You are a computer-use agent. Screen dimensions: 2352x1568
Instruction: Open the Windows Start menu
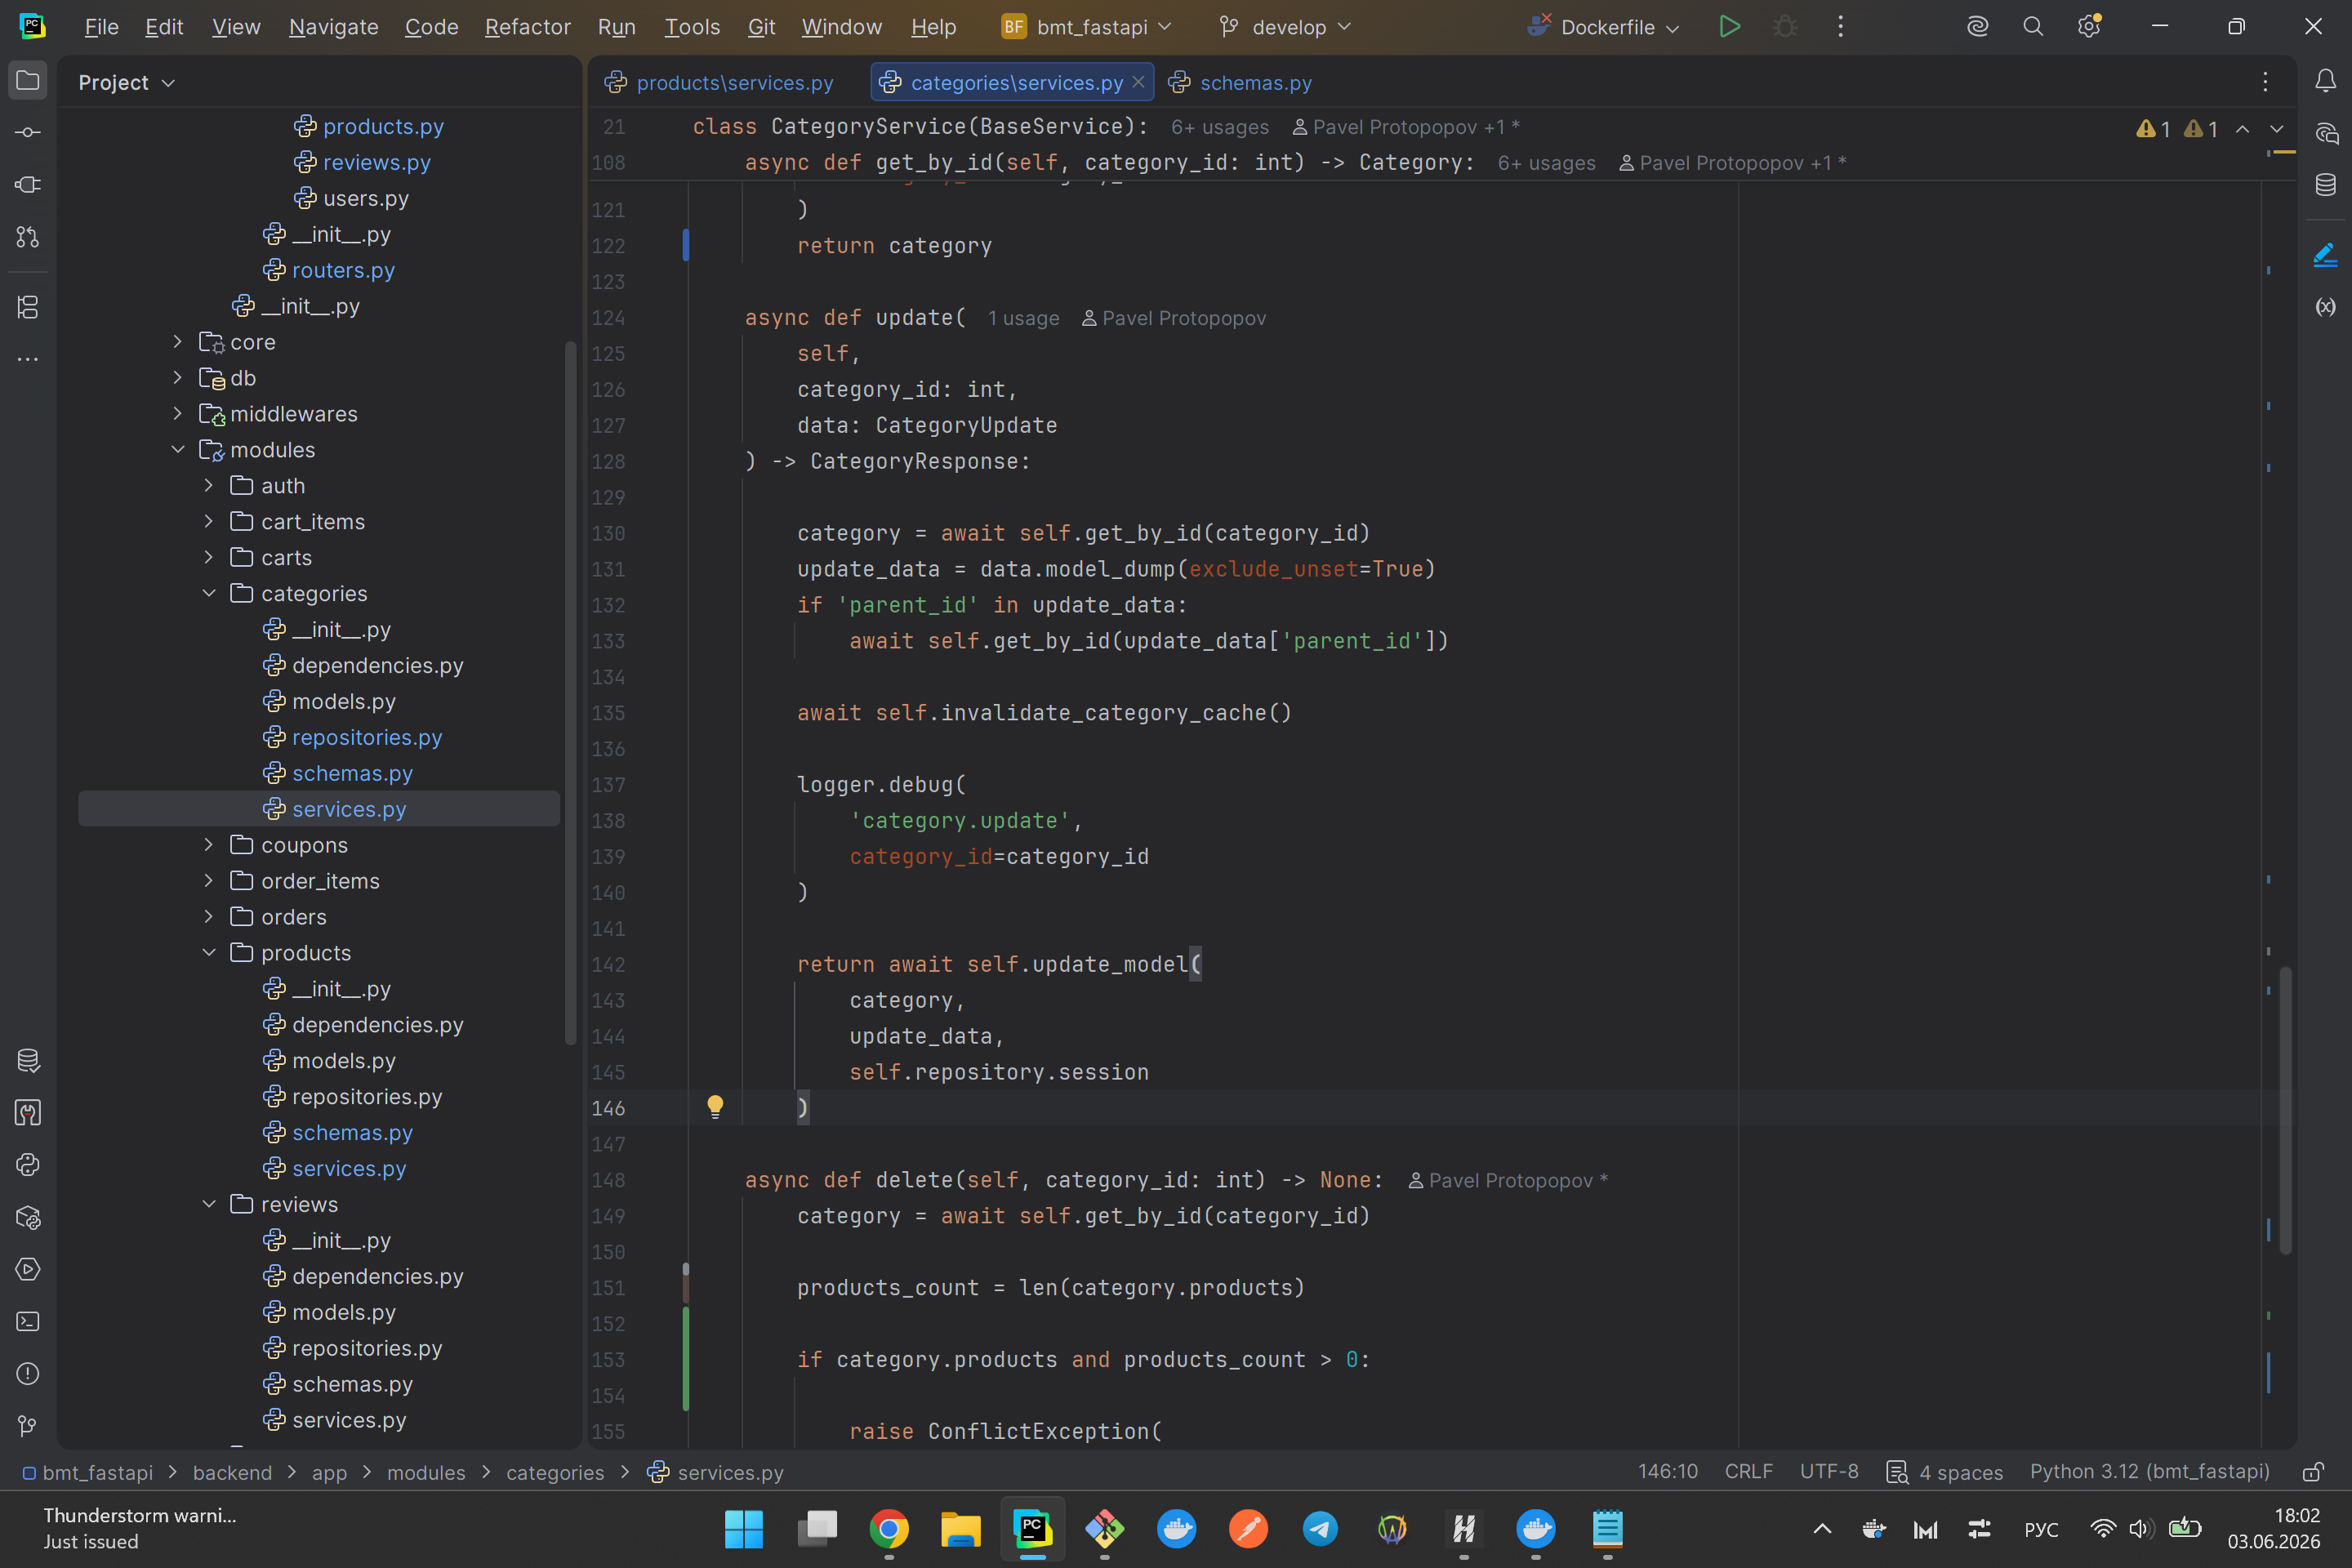coord(744,1528)
